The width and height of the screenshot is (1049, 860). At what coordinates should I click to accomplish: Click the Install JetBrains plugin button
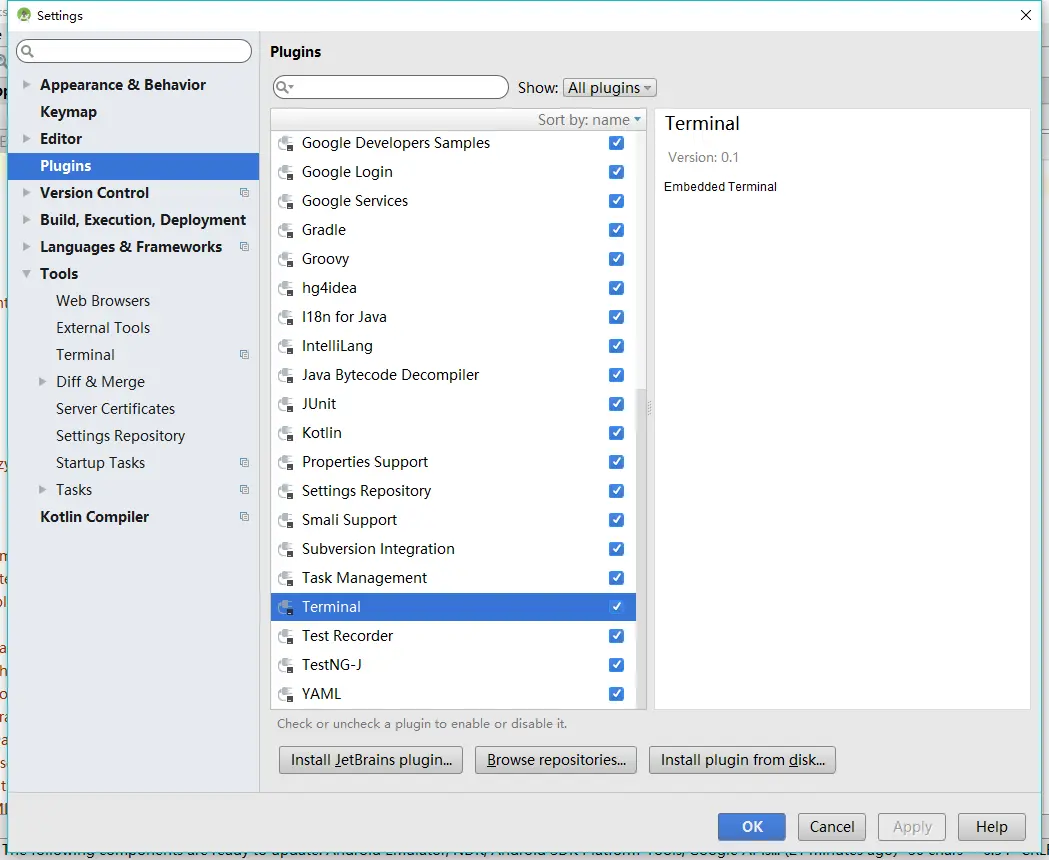coord(371,760)
